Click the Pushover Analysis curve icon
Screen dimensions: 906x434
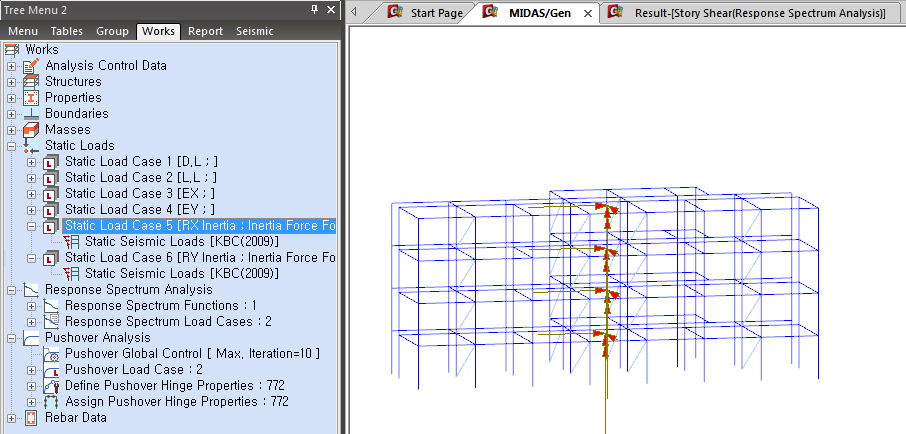[31, 337]
